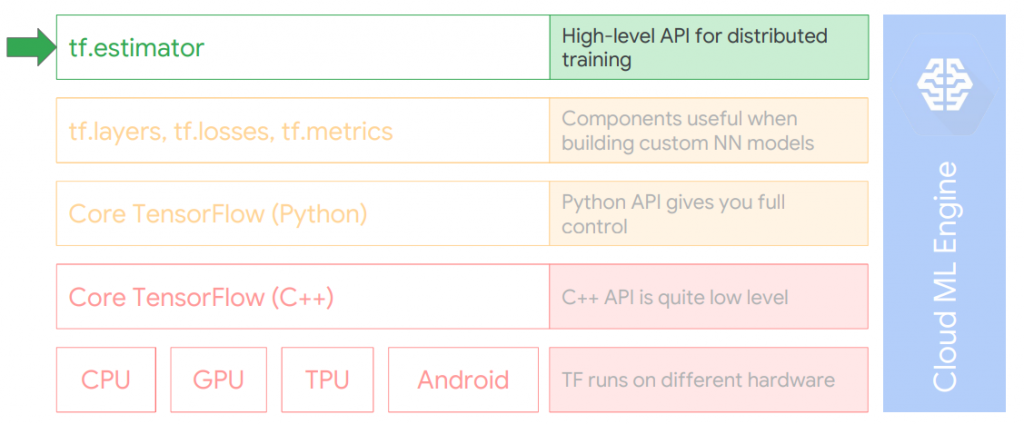Screen dimensions: 1024x424
Task: Click the word tf.losses in the second row
Action: click(x=222, y=131)
